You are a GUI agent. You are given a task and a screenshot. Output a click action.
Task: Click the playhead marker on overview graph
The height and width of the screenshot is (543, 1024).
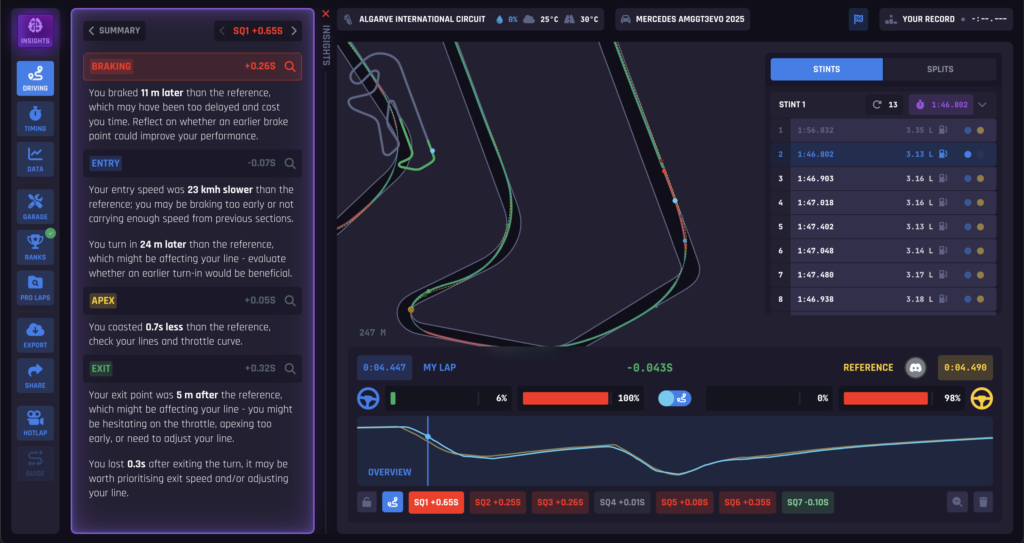[428, 437]
